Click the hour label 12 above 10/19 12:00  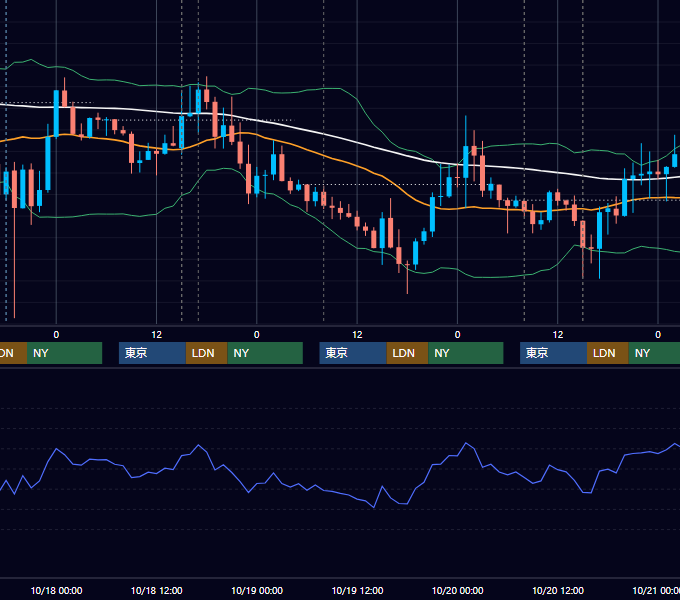tap(357, 335)
